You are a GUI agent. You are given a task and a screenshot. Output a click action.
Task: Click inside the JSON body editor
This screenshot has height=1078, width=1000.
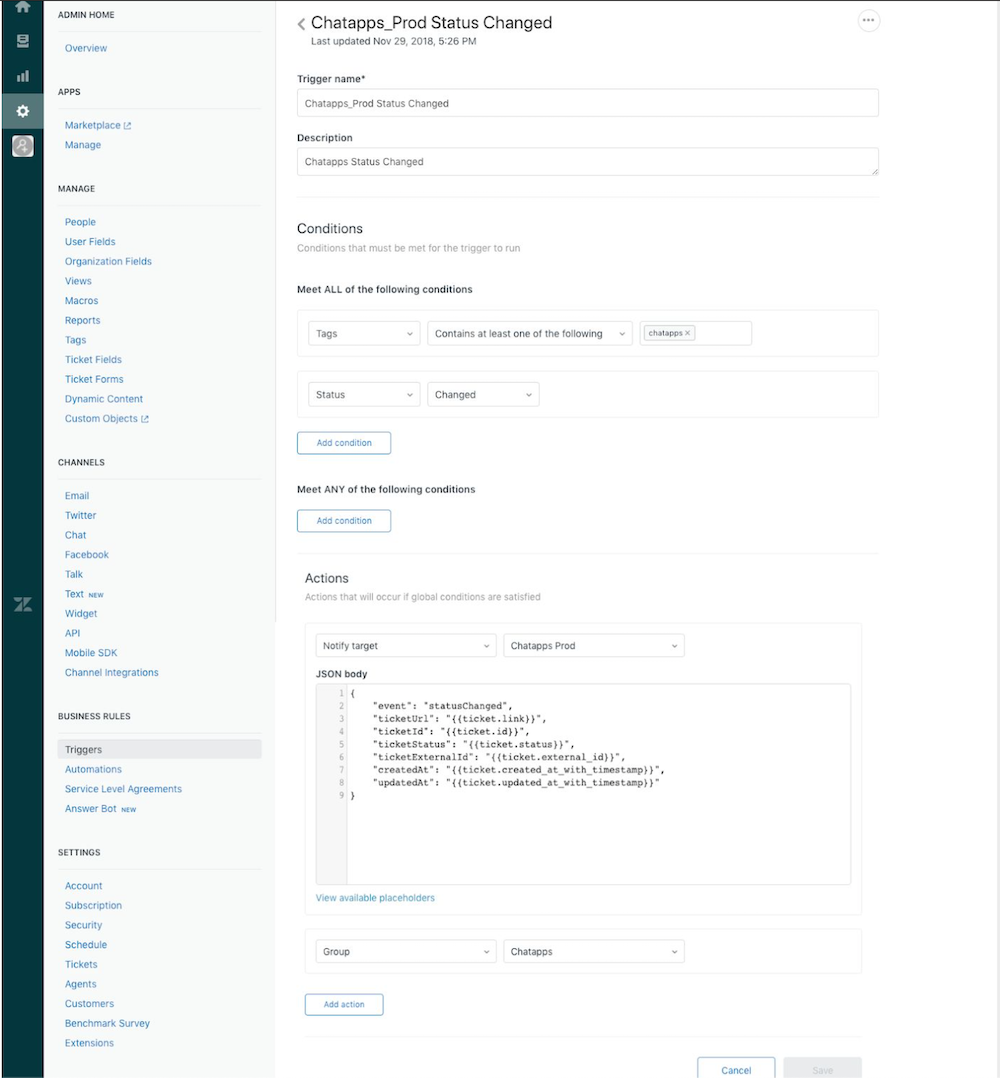coord(583,784)
